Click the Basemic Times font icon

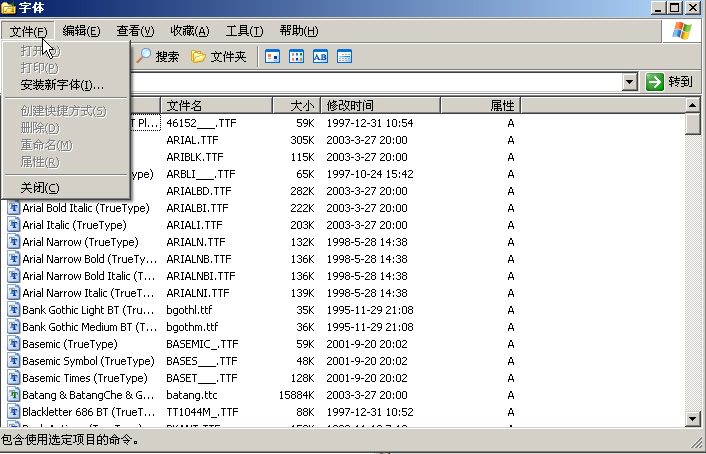14,378
